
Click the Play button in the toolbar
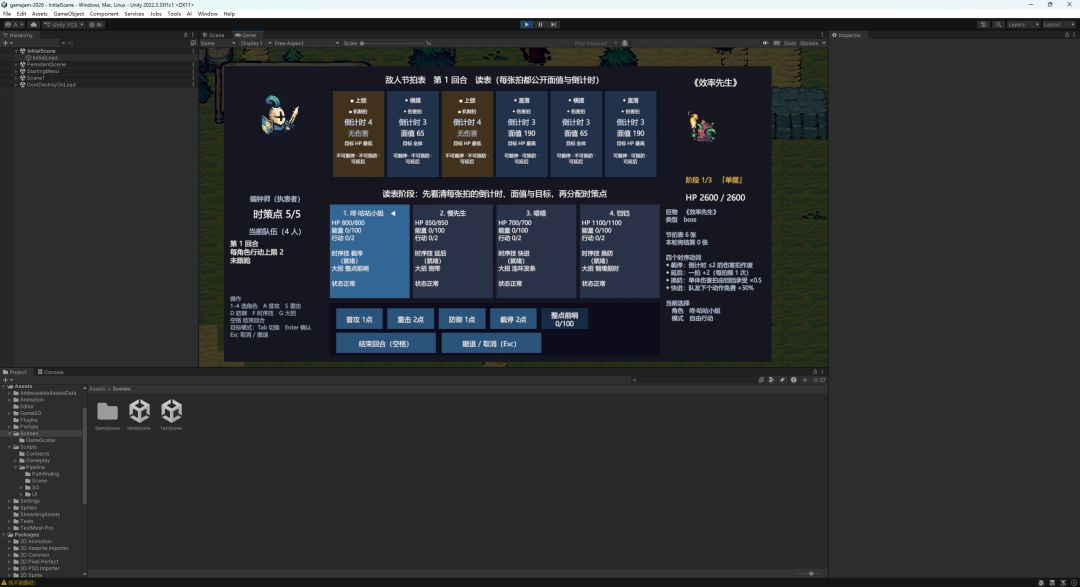[527, 24]
